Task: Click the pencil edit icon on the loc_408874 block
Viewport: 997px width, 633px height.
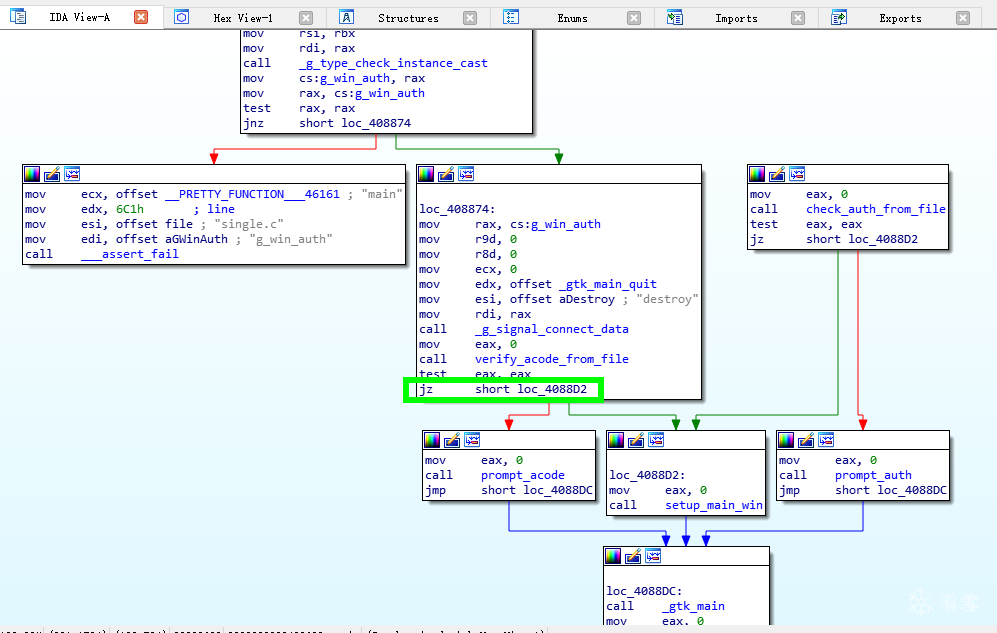Action: click(x=446, y=174)
